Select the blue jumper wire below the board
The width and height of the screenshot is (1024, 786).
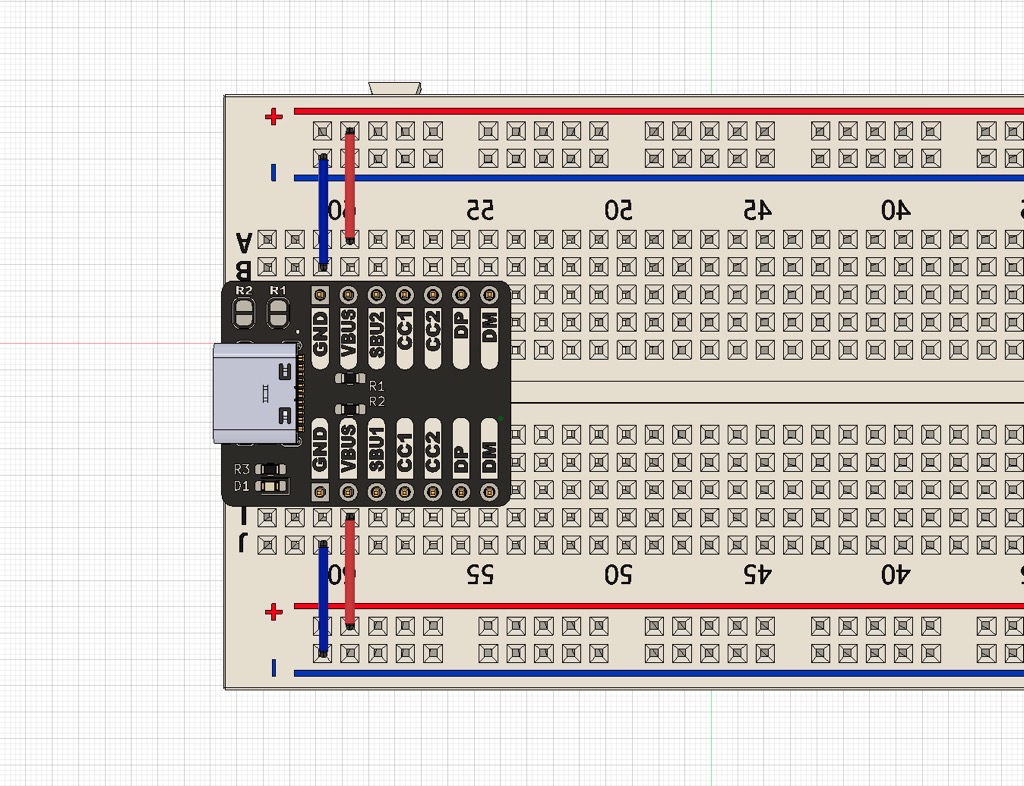coord(323,598)
